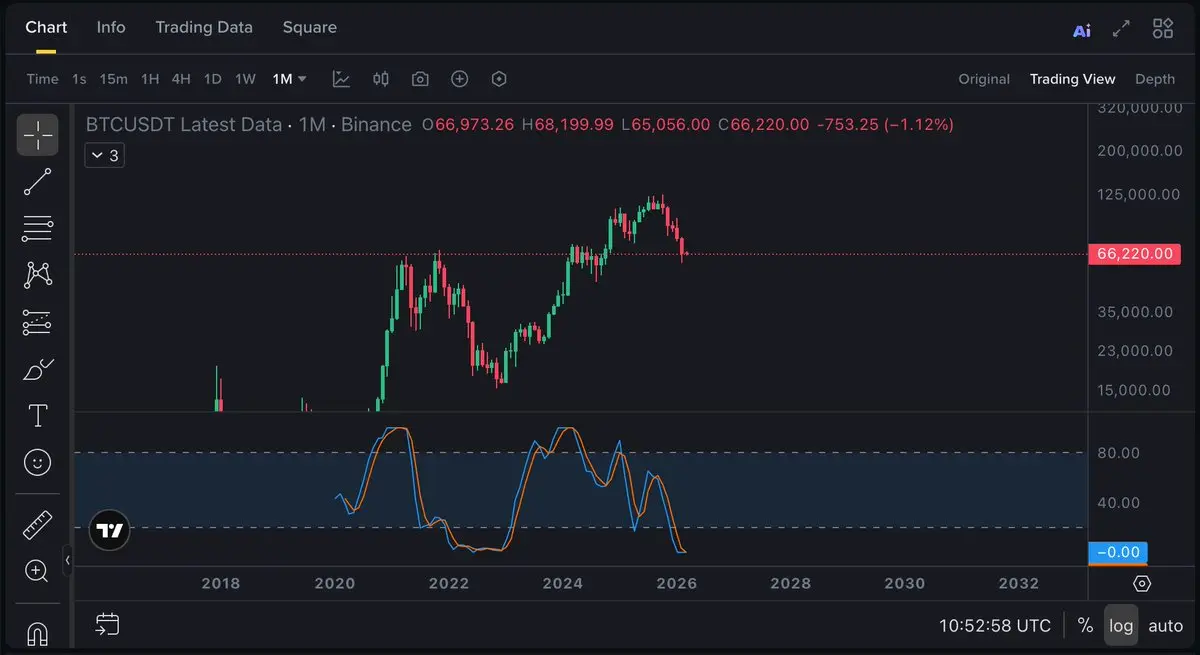This screenshot has width=1200, height=655.
Task: Click the 80.00 oscillator level label
Action: coord(1118,453)
